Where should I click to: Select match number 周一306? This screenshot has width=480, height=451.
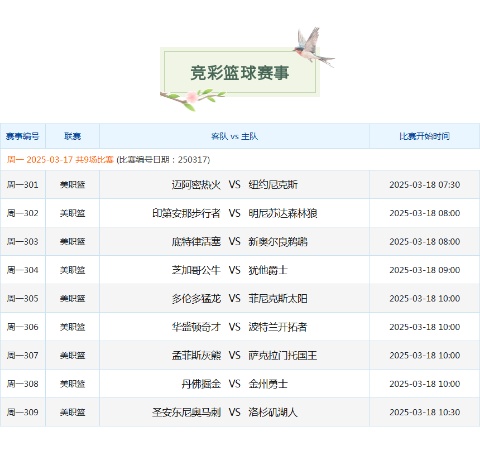click(x=23, y=327)
